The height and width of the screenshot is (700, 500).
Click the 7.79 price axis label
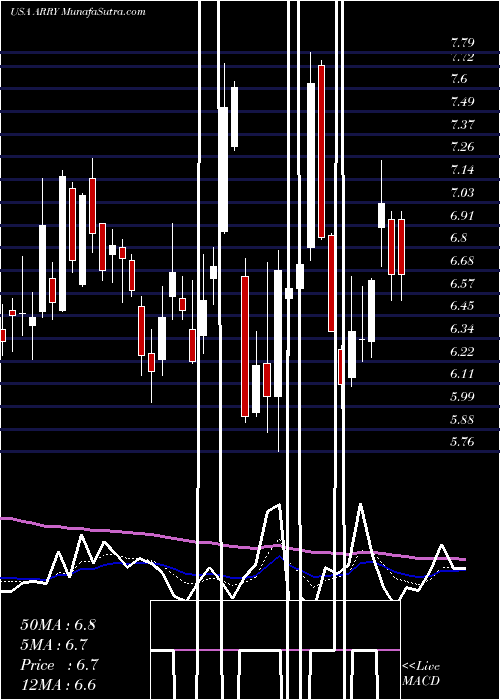pyautogui.click(x=462, y=43)
